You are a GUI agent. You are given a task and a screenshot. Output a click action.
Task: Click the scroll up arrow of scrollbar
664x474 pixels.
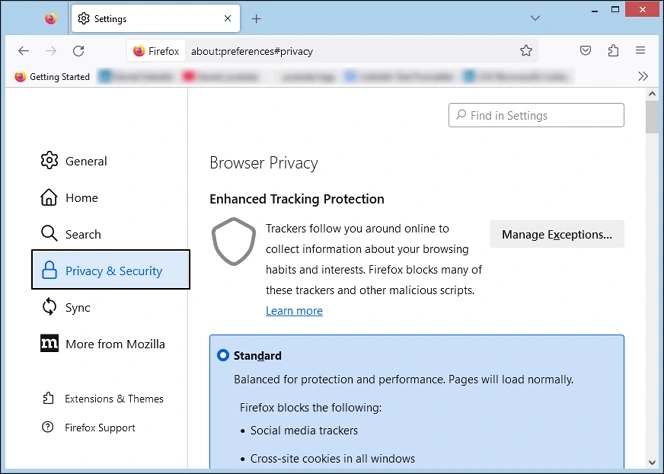click(652, 94)
